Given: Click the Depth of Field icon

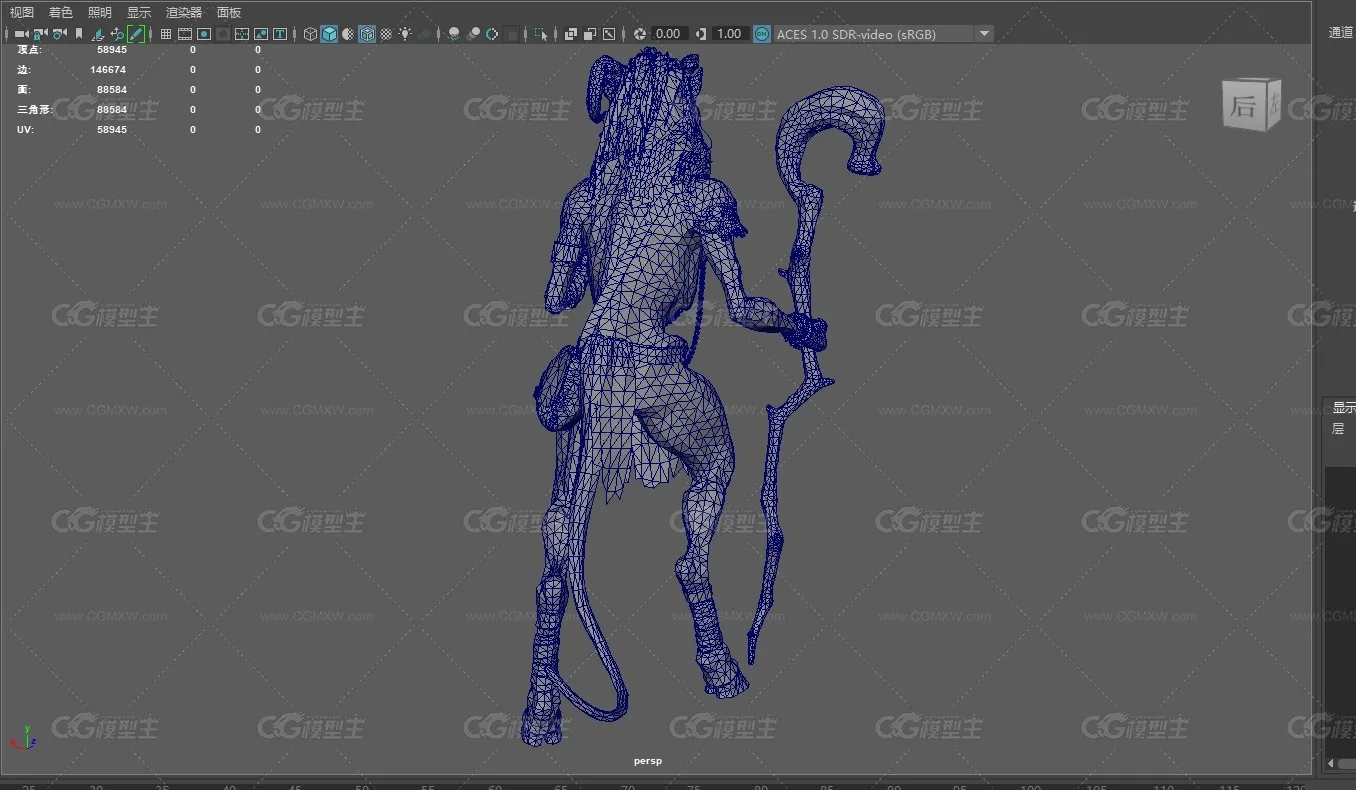Looking at the screenshot, I should [512, 34].
